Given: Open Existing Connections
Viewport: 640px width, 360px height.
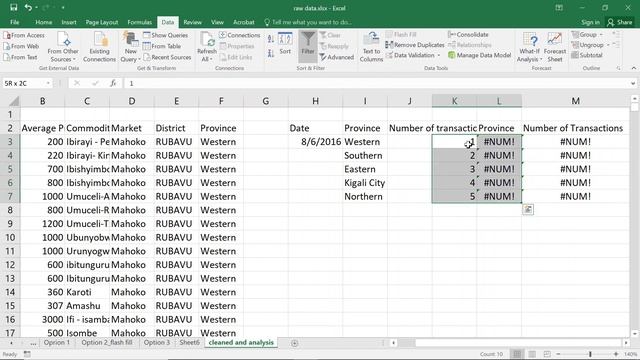Looking at the screenshot, I should [x=99, y=47].
